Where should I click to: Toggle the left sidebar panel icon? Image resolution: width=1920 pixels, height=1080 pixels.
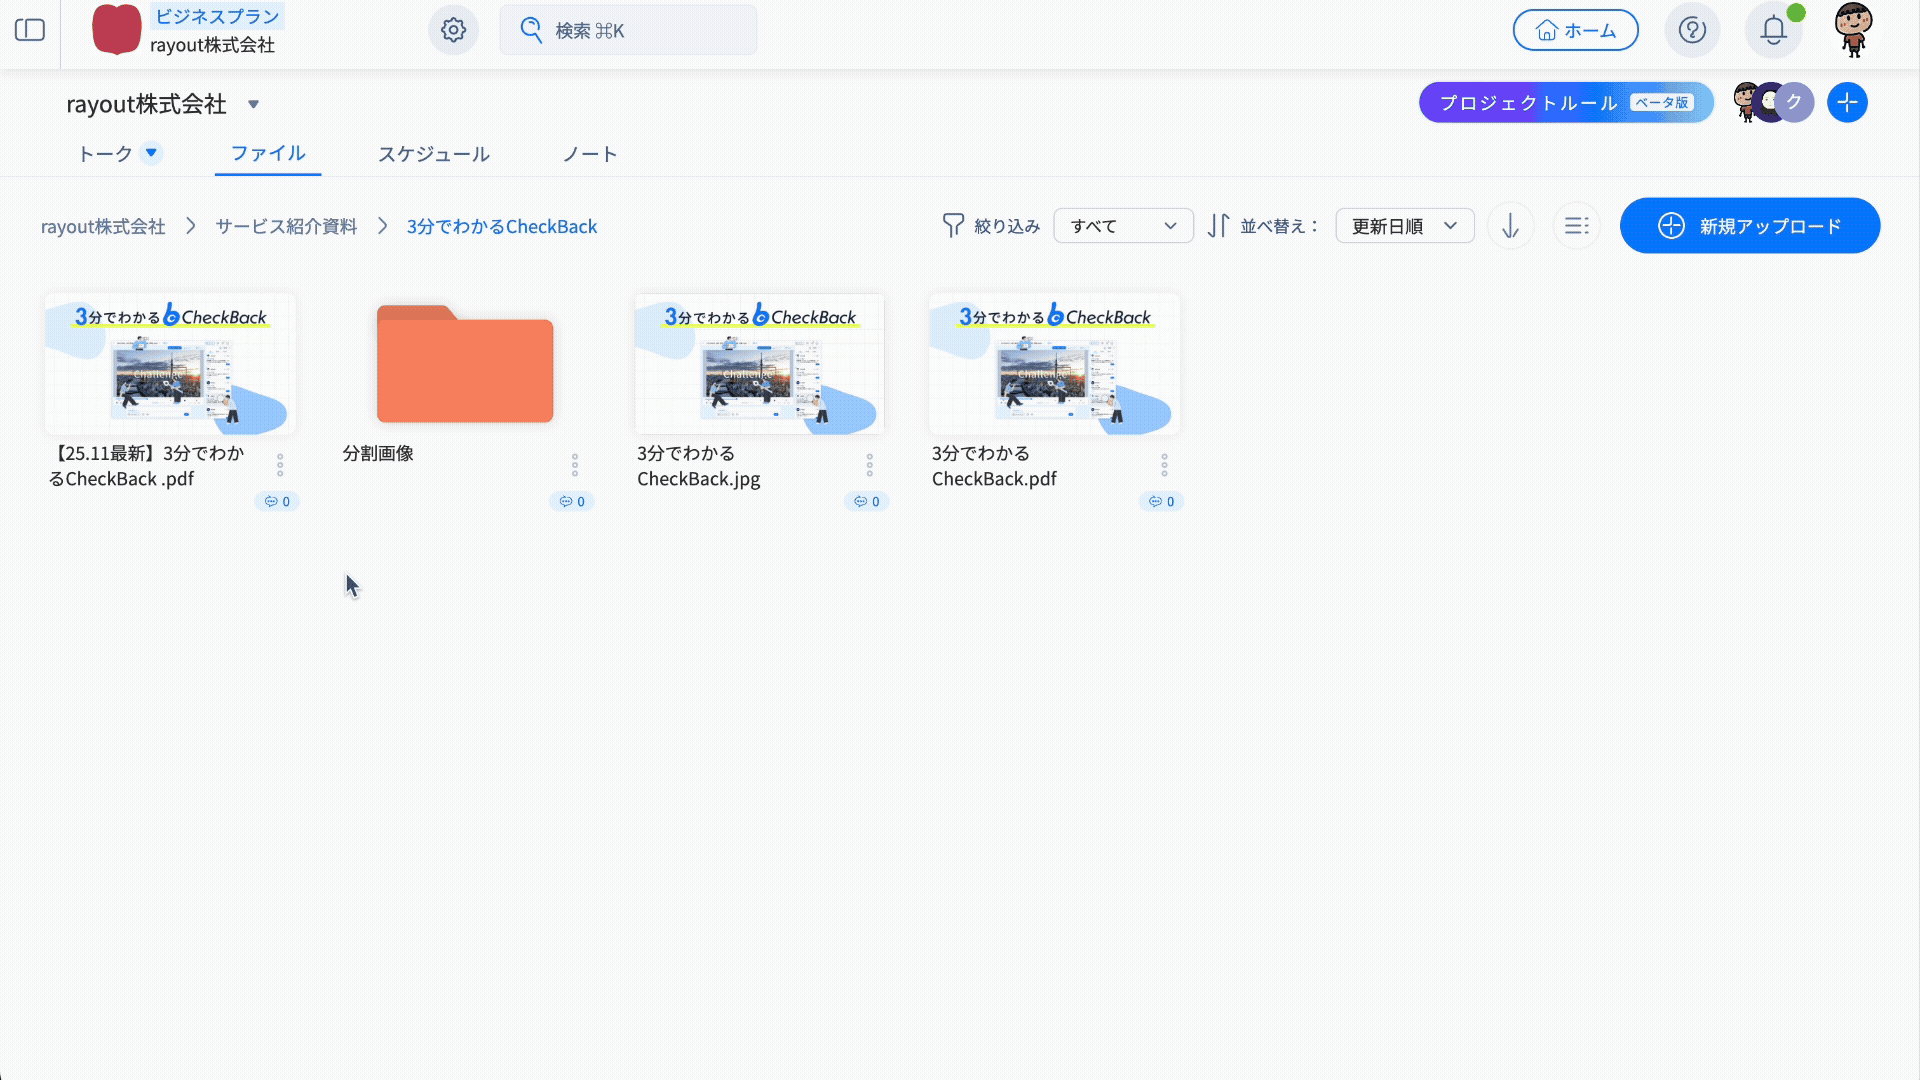click(30, 30)
